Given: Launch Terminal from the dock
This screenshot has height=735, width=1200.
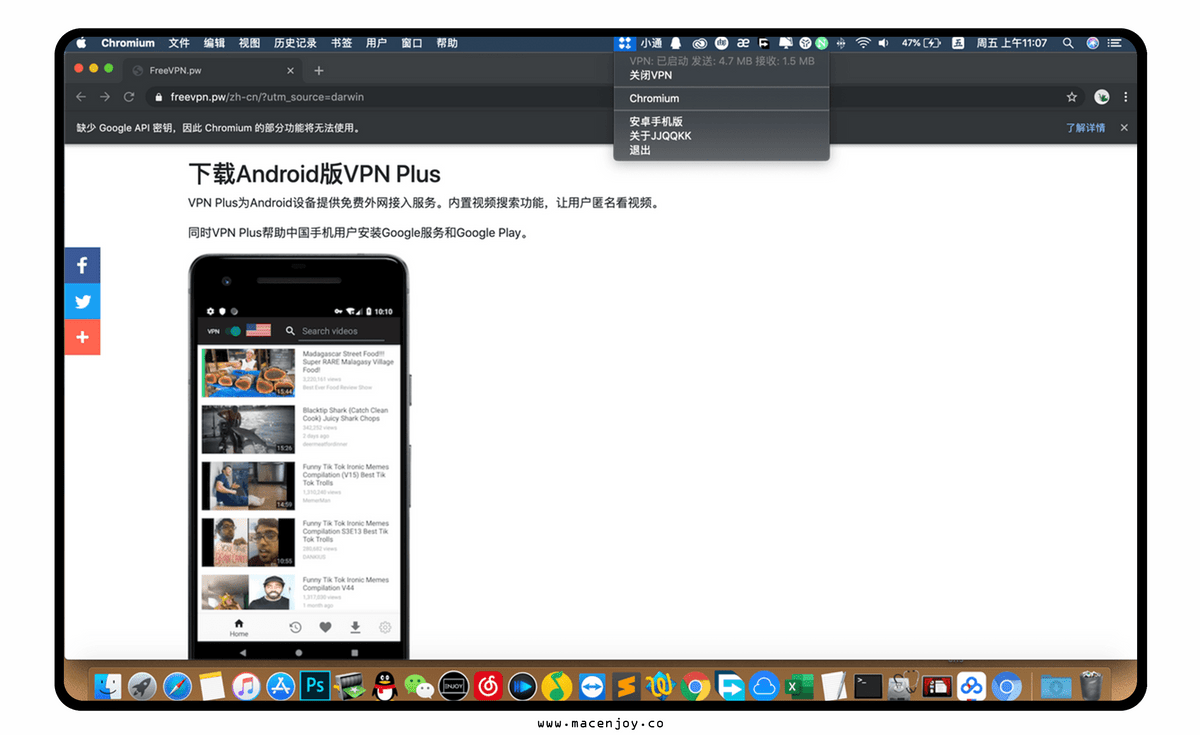Looking at the screenshot, I should click(868, 686).
